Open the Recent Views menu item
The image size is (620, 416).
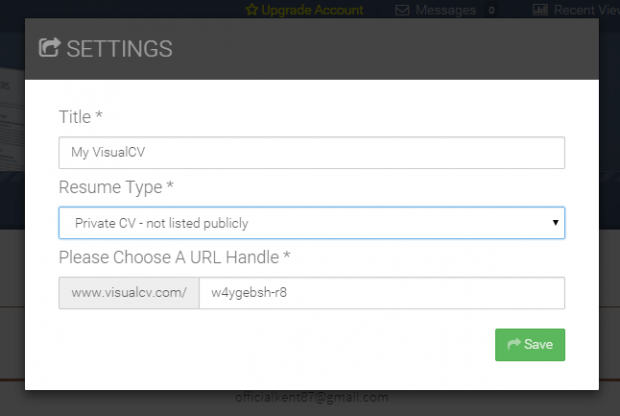coord(588,10)
